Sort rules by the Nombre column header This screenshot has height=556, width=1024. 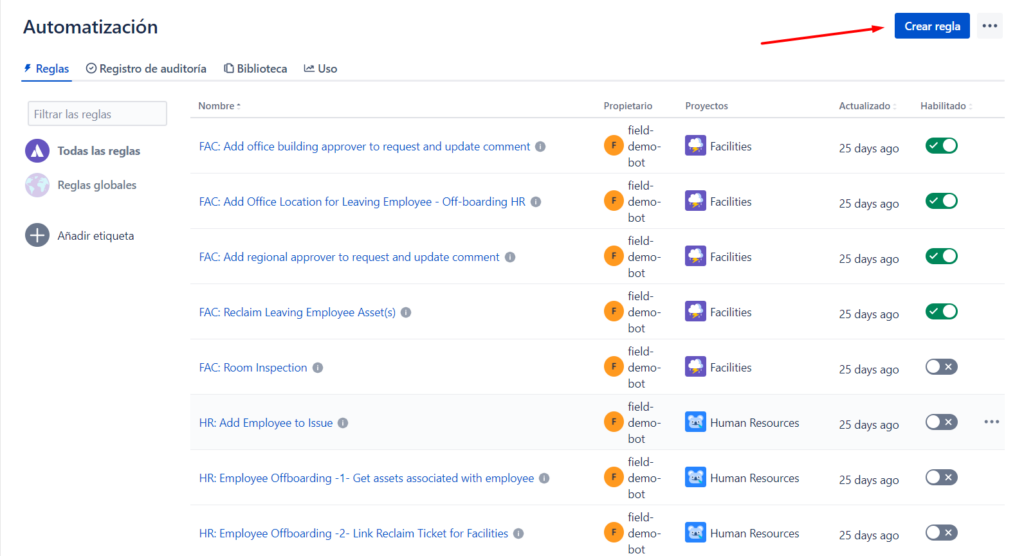219,106
